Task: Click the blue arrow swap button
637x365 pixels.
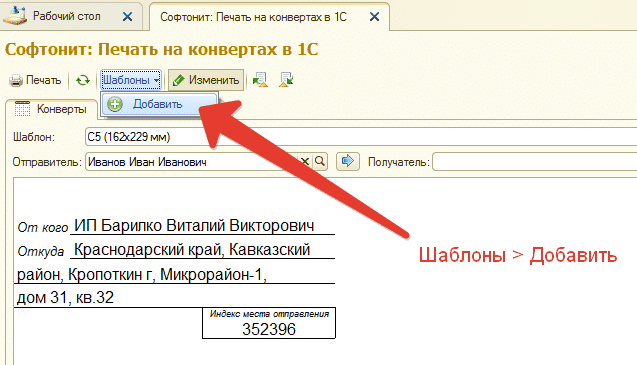Action: click(348, 161)
